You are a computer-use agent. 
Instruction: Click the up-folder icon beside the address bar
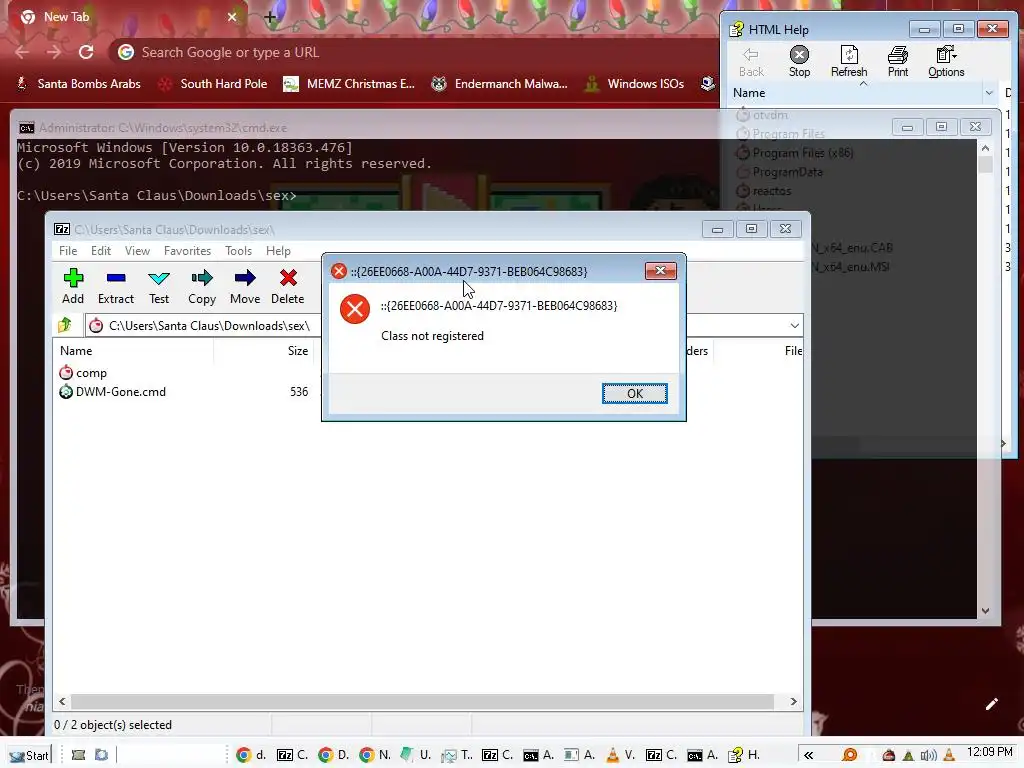(65, 325)
